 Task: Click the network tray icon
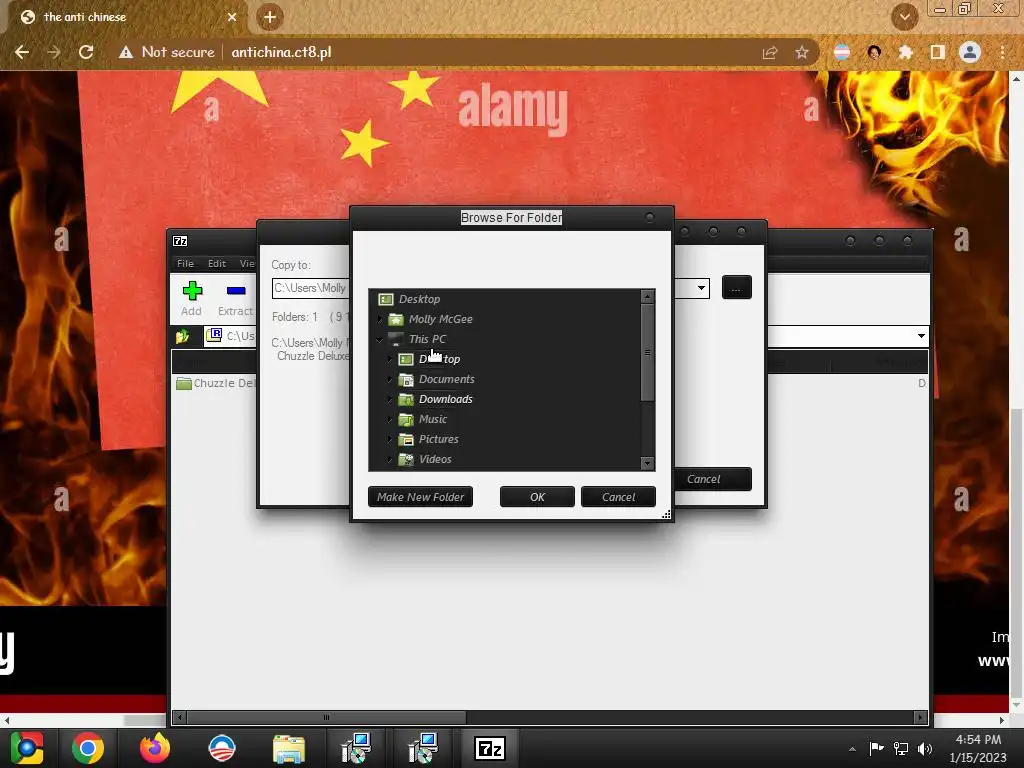click(x=901, y=748)
